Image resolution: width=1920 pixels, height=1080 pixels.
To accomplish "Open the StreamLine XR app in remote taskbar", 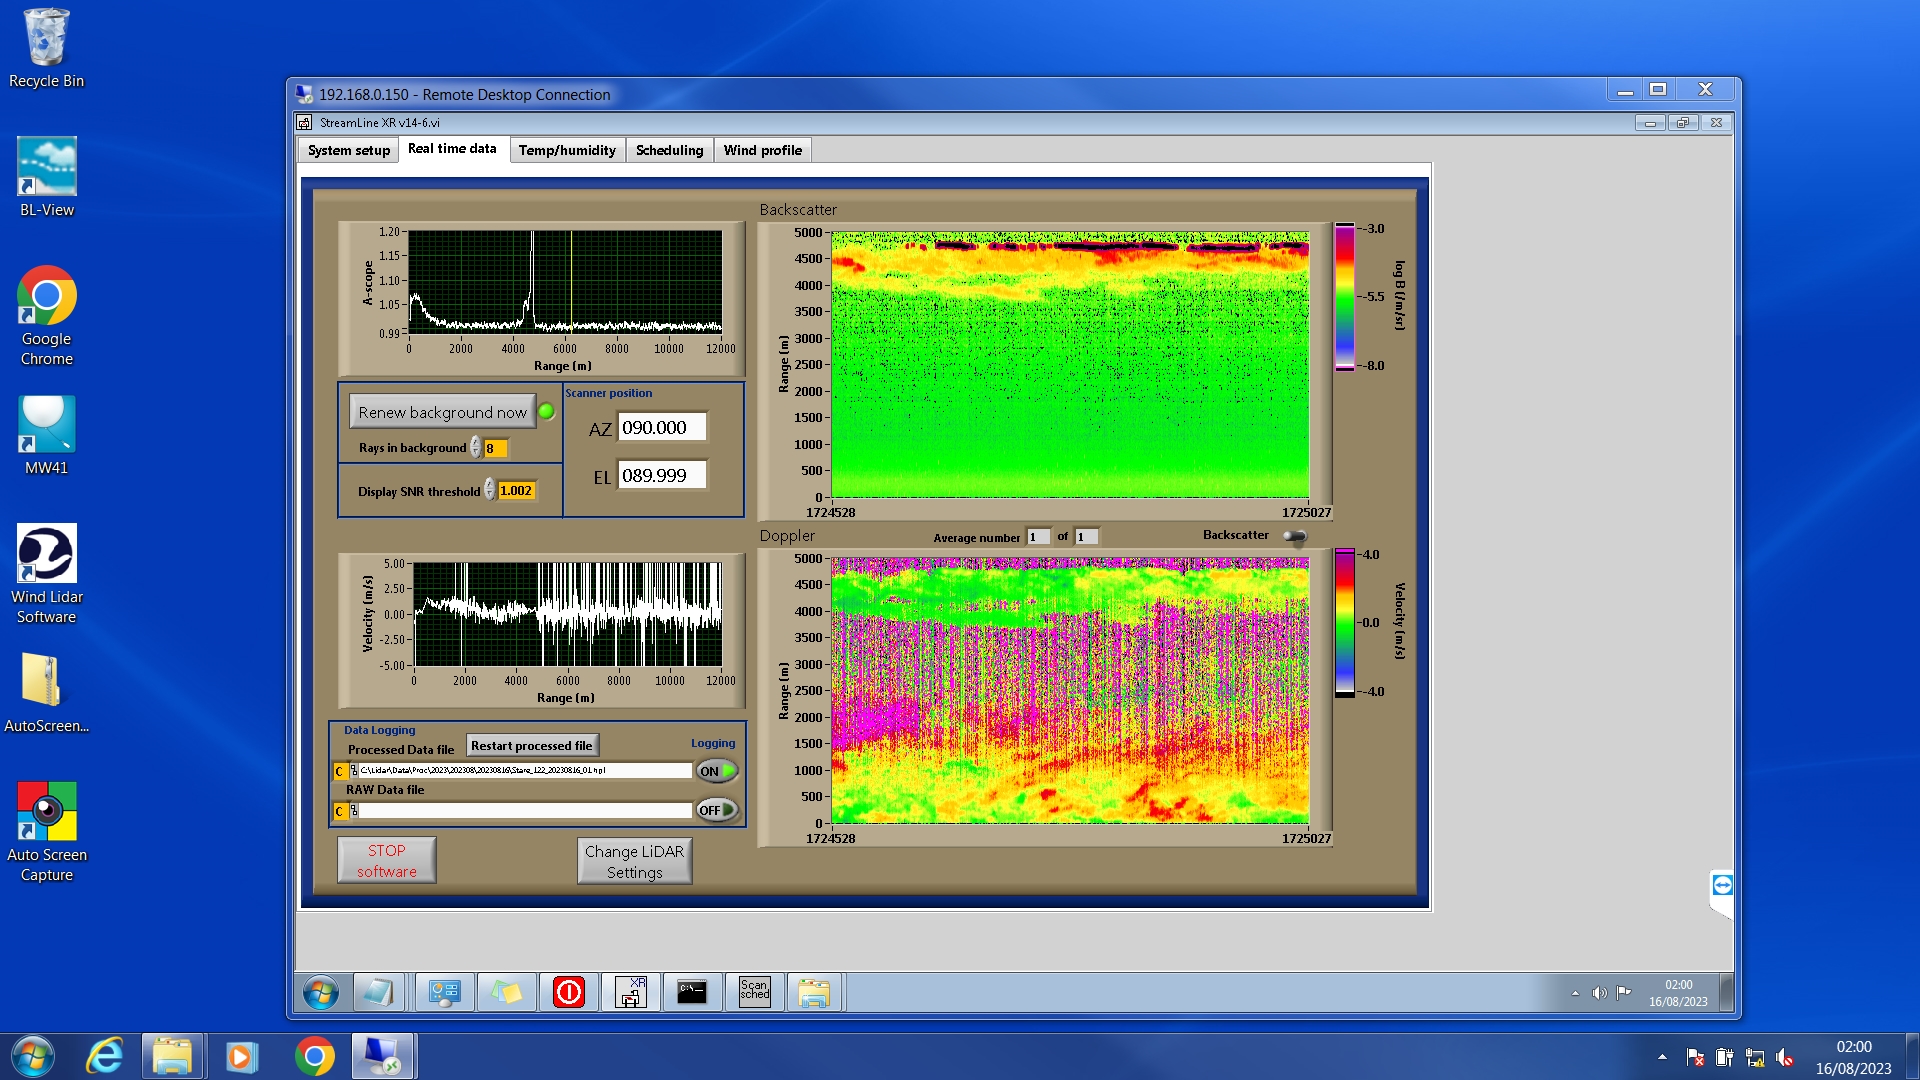I will point(630,992).
